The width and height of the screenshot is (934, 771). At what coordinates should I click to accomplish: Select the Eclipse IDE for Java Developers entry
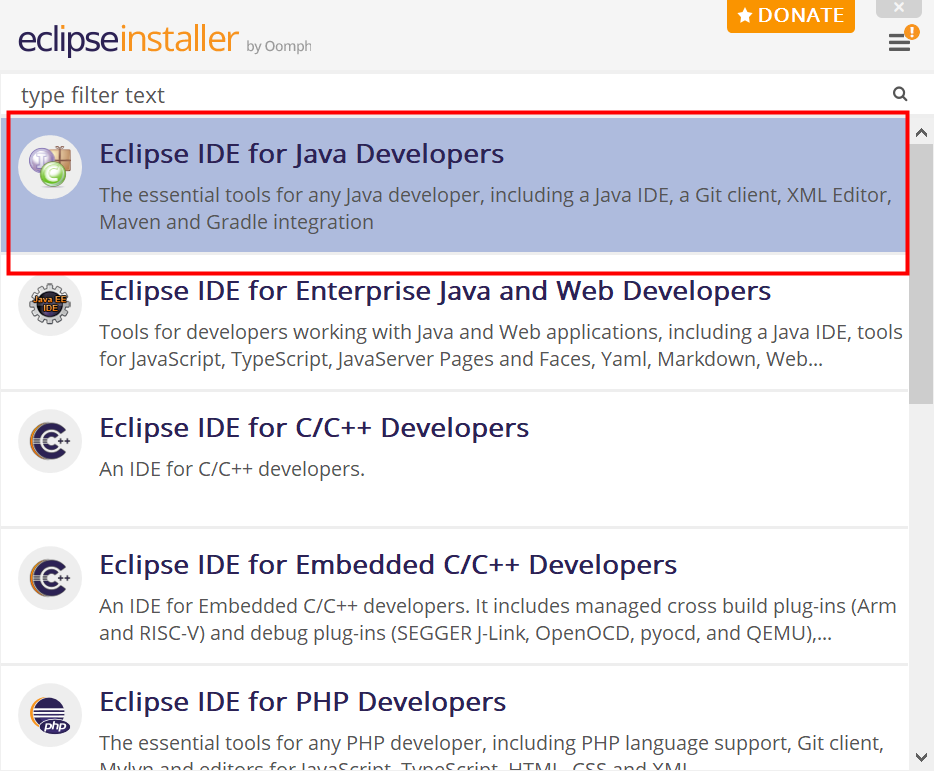[301, 153]
